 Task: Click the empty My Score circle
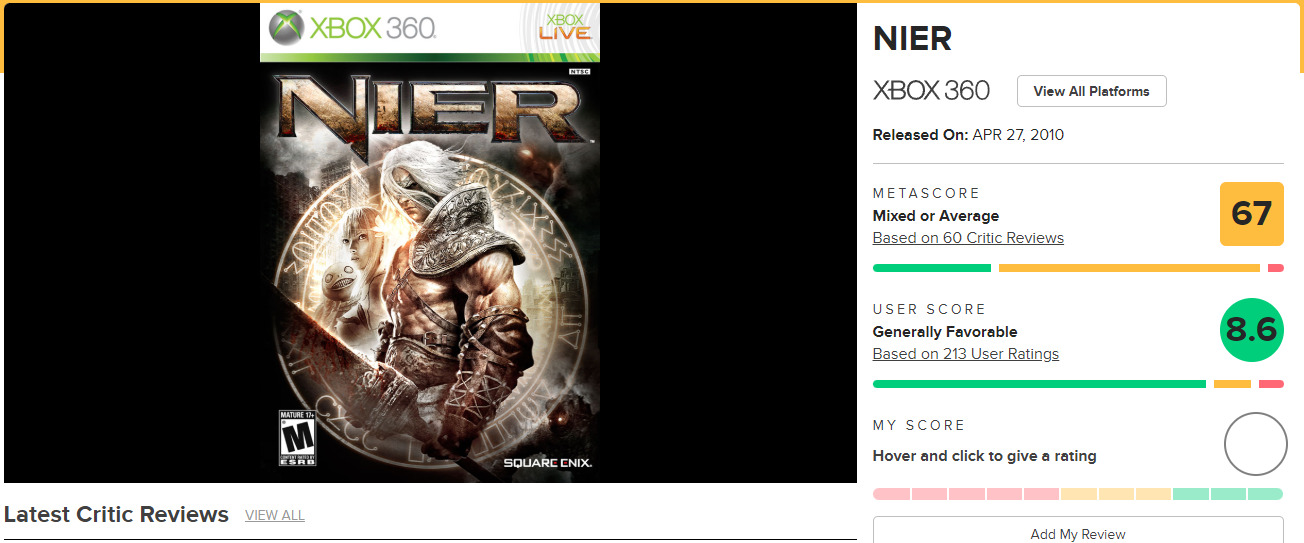pos(1256,444)
